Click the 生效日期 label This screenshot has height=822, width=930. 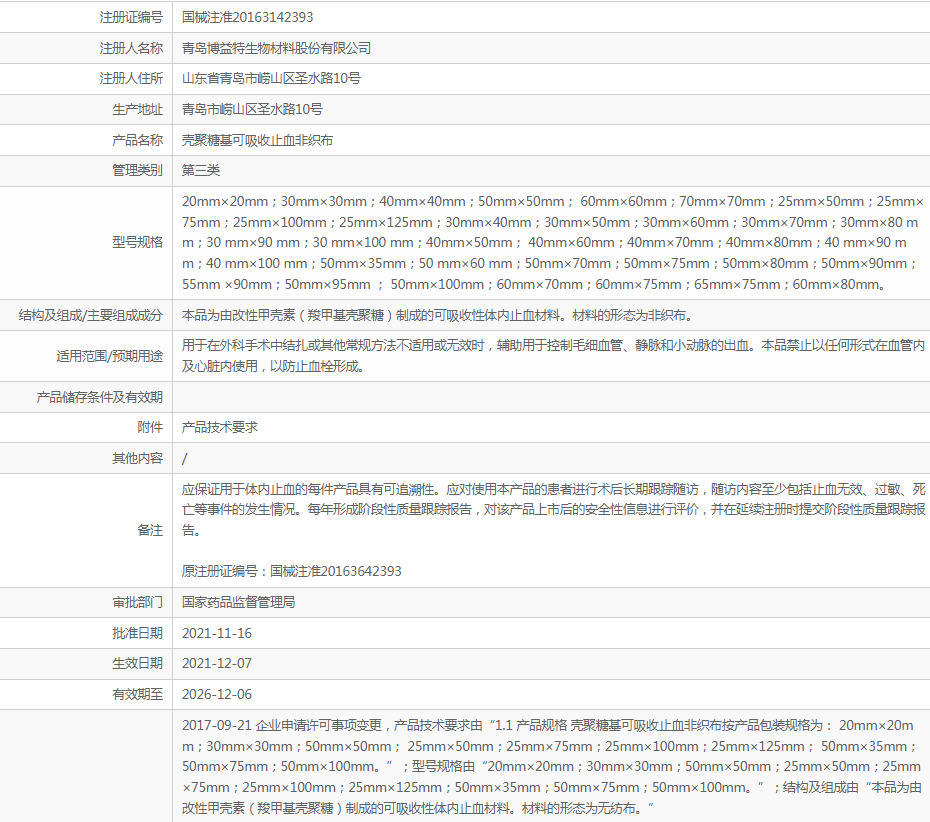138,663
